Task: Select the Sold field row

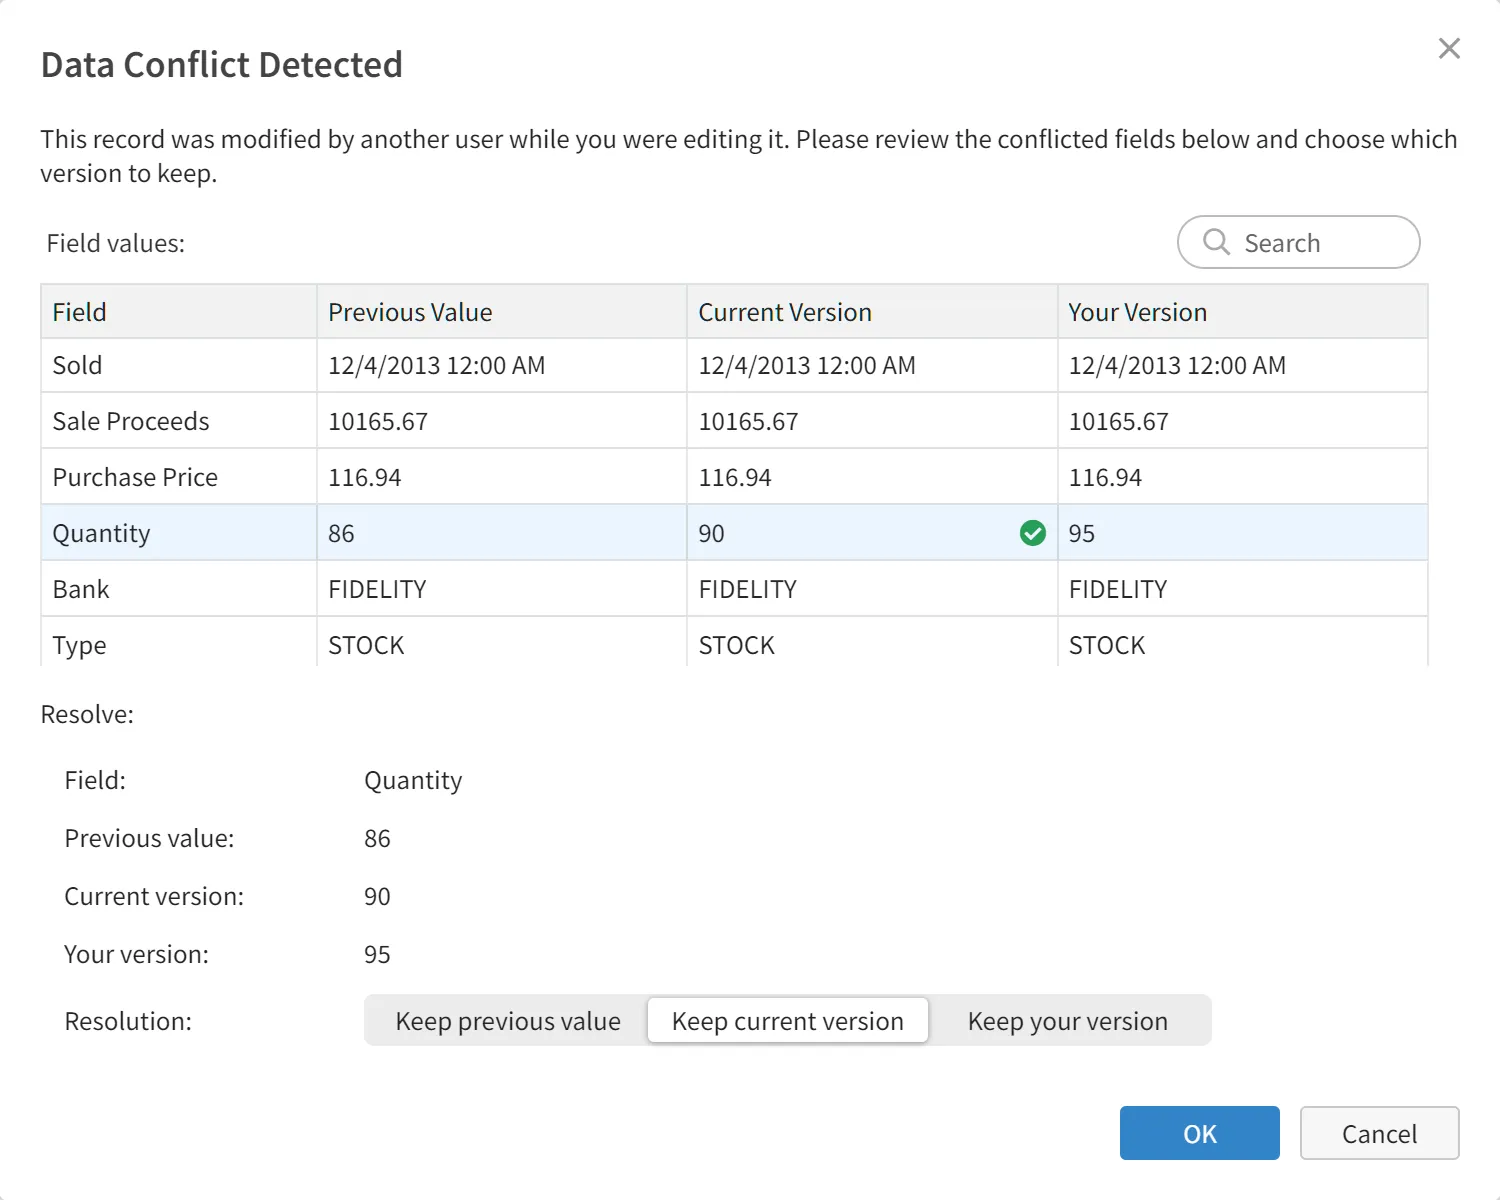Action: pos(77,366)
